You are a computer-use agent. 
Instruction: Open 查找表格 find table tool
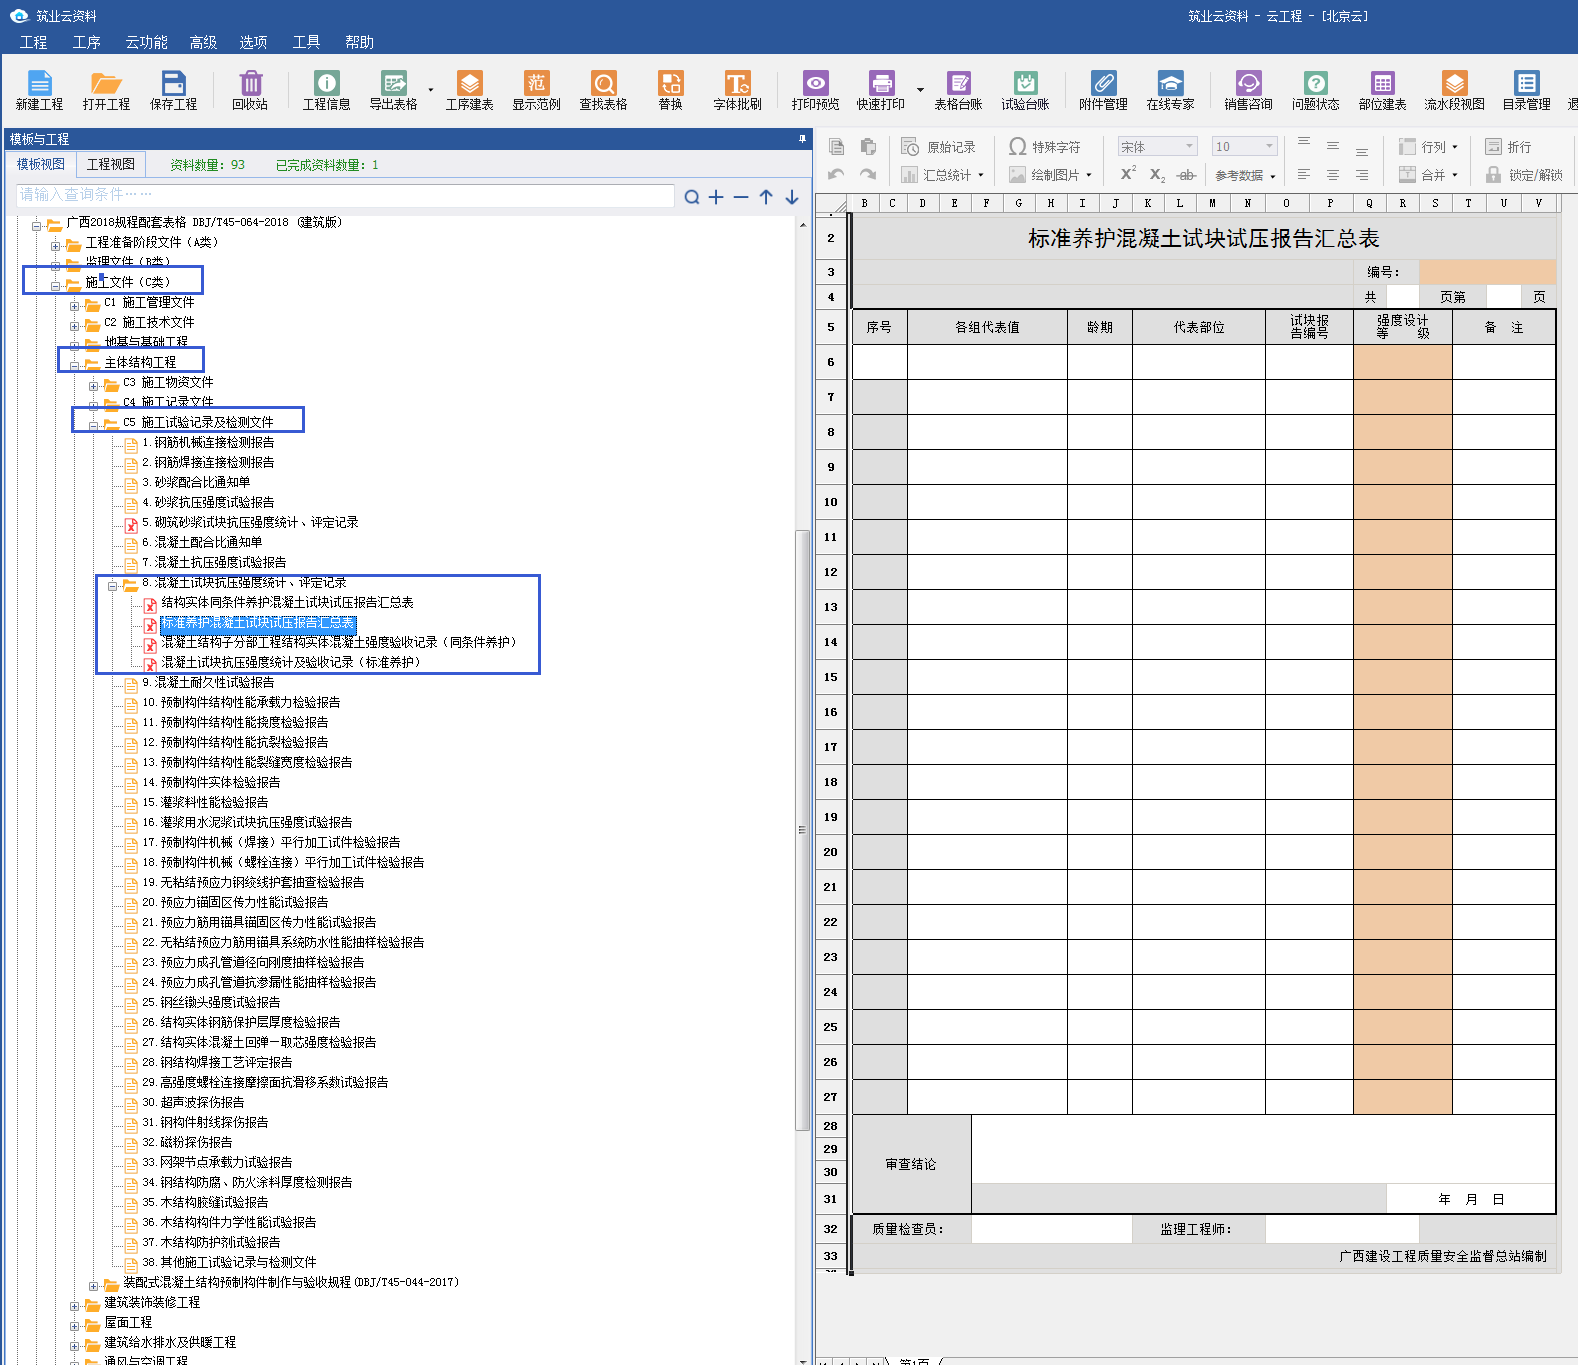[604, 90]
